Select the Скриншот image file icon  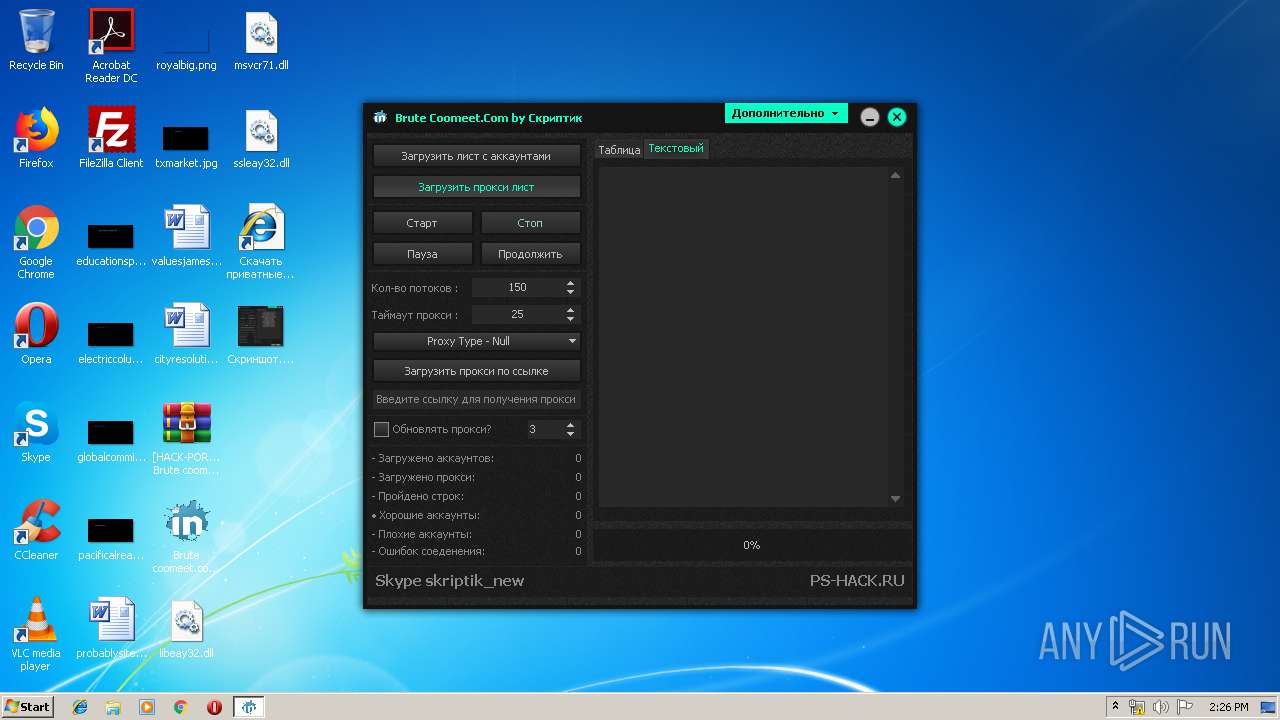[261, 334]
